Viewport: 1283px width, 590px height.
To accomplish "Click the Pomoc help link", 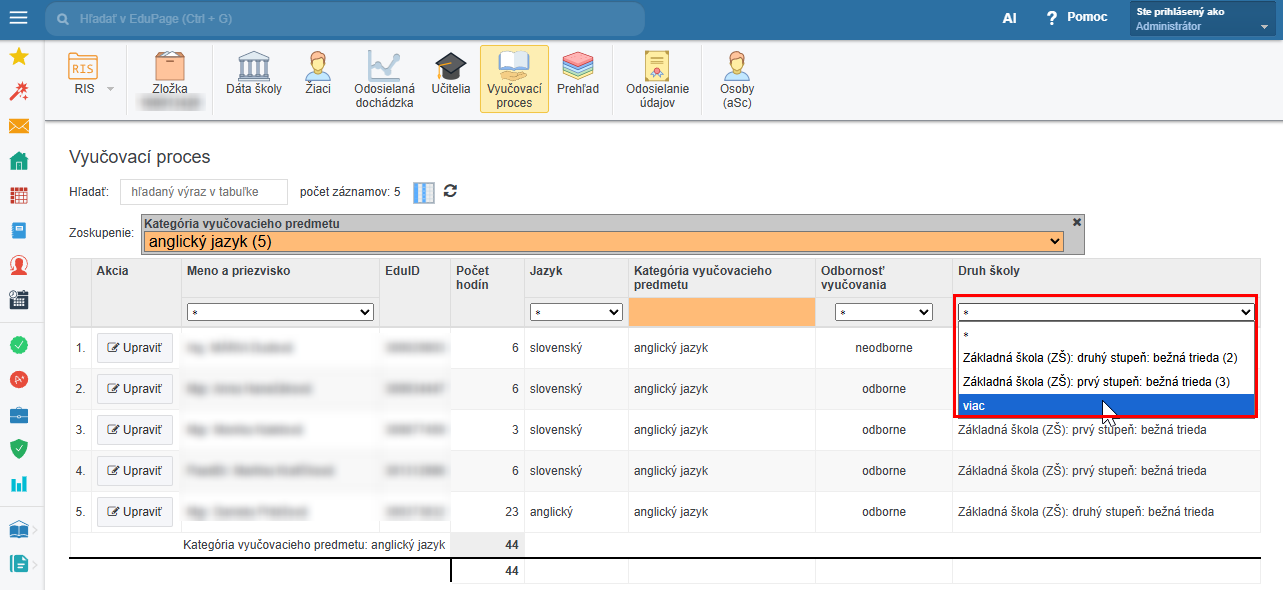I will 1077,18.
